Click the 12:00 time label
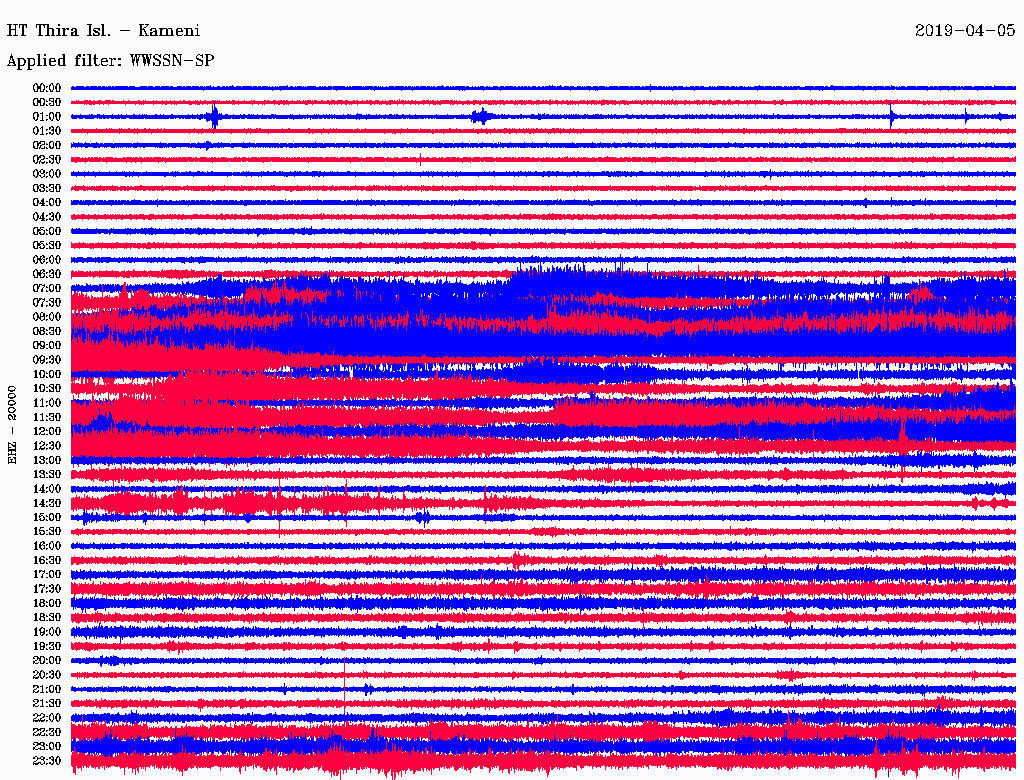1024x780 pixels. point(47,432)
